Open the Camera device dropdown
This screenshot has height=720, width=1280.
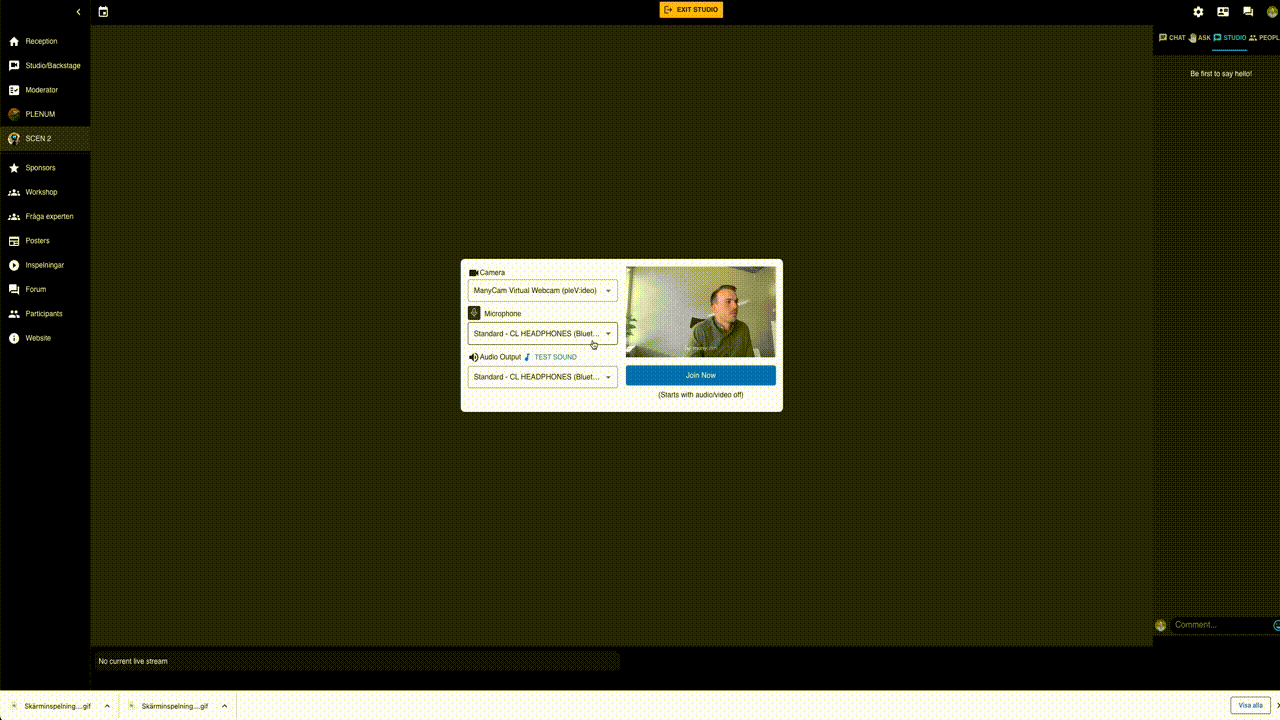(x=543, y=290)
